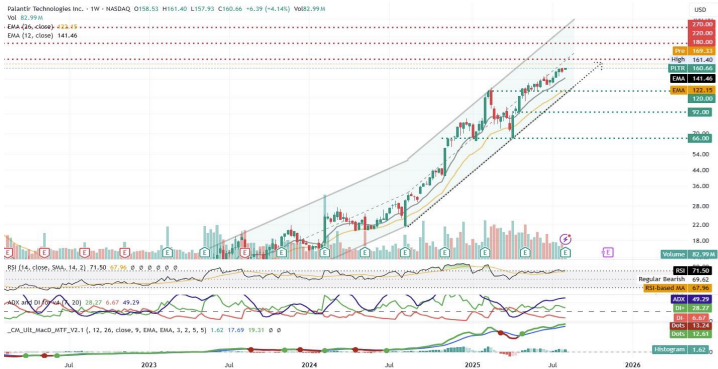This screenshot has width=718, height=369.
Task: Click the 2023 time axis label
Action: click(149, 364)
